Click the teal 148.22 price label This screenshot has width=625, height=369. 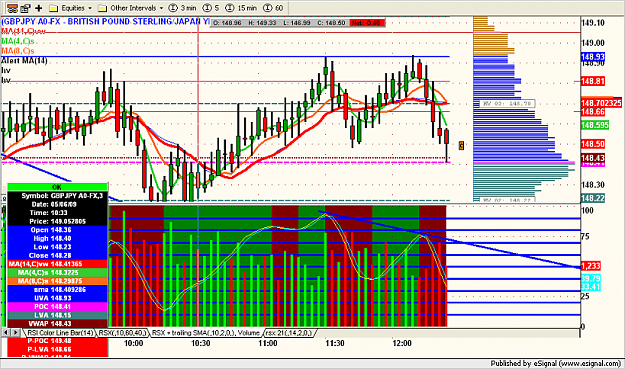pos(593,198)
